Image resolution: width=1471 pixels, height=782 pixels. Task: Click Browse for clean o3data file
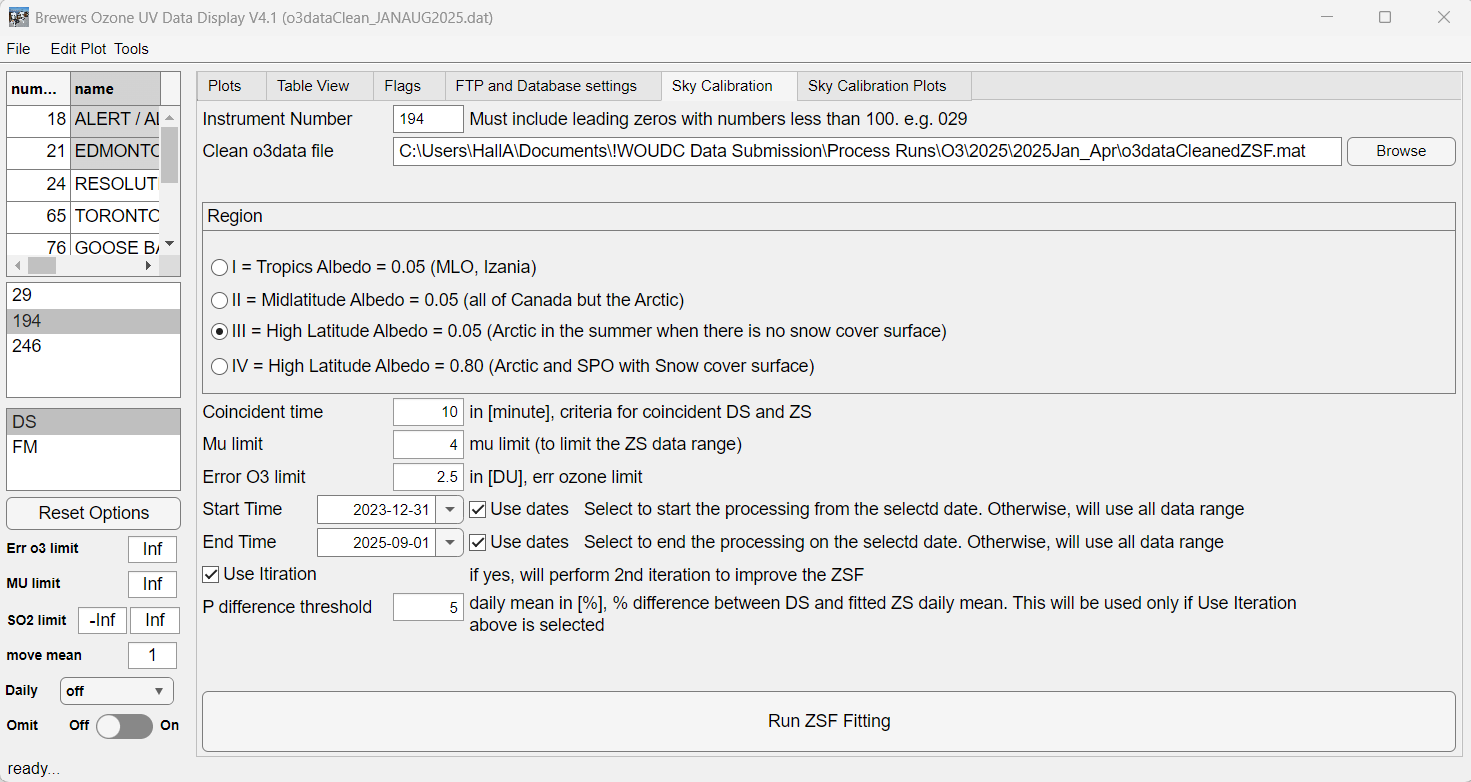click(1400, 151)
